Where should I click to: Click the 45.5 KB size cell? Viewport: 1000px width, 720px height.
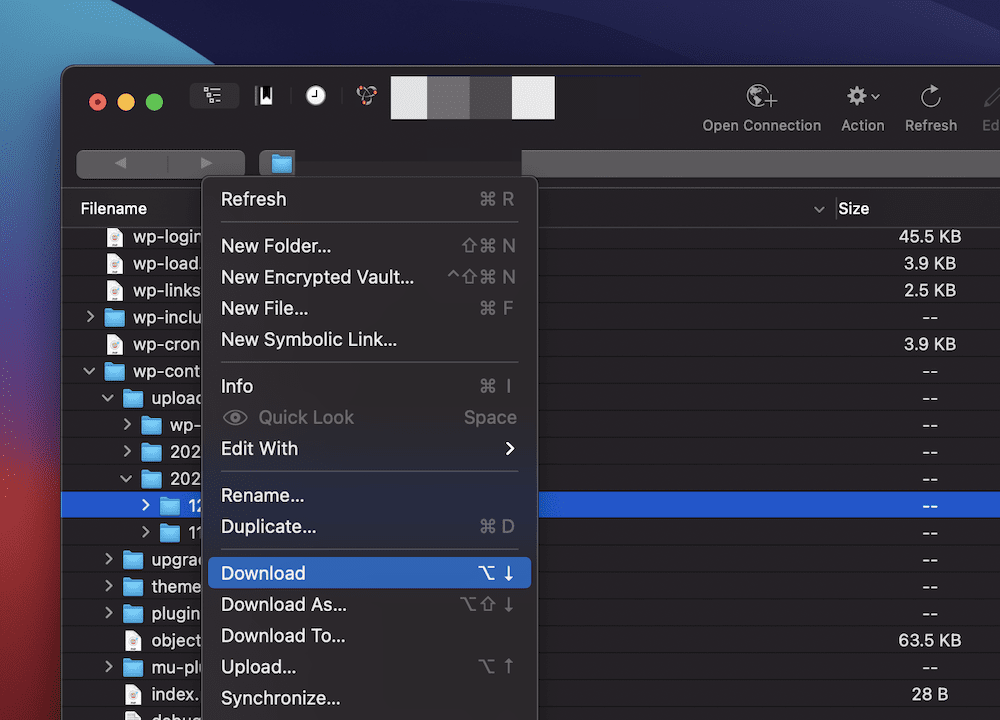(x=929, y=237)
